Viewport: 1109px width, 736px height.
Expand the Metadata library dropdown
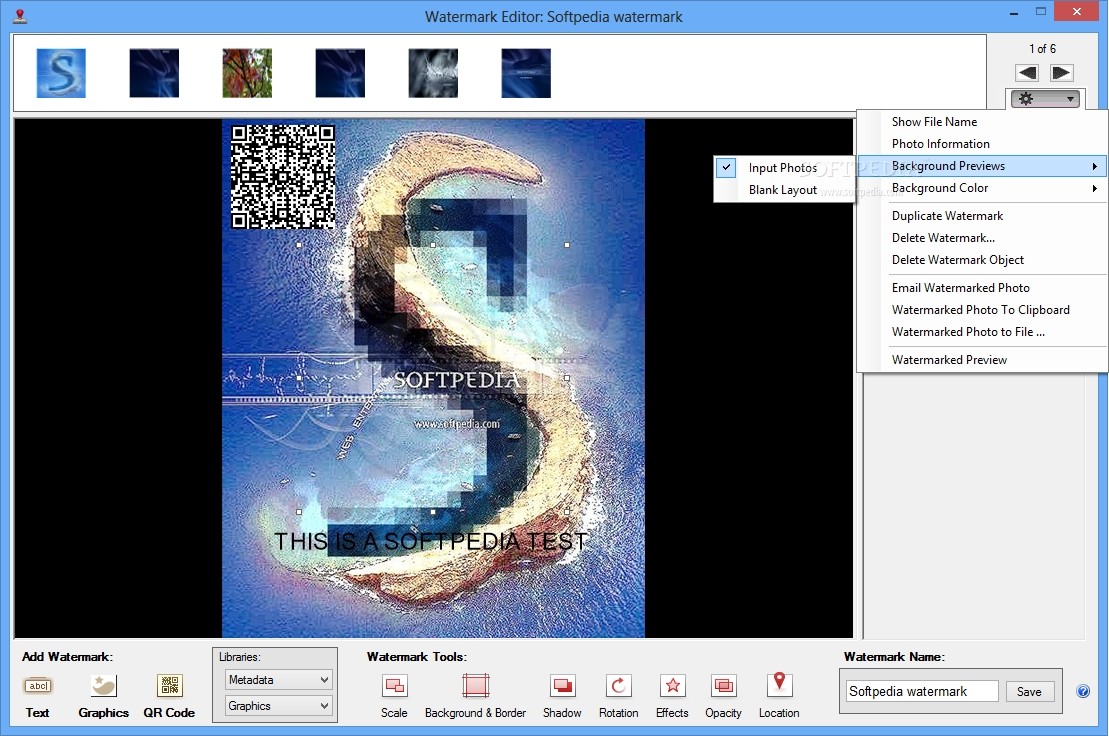278,680
